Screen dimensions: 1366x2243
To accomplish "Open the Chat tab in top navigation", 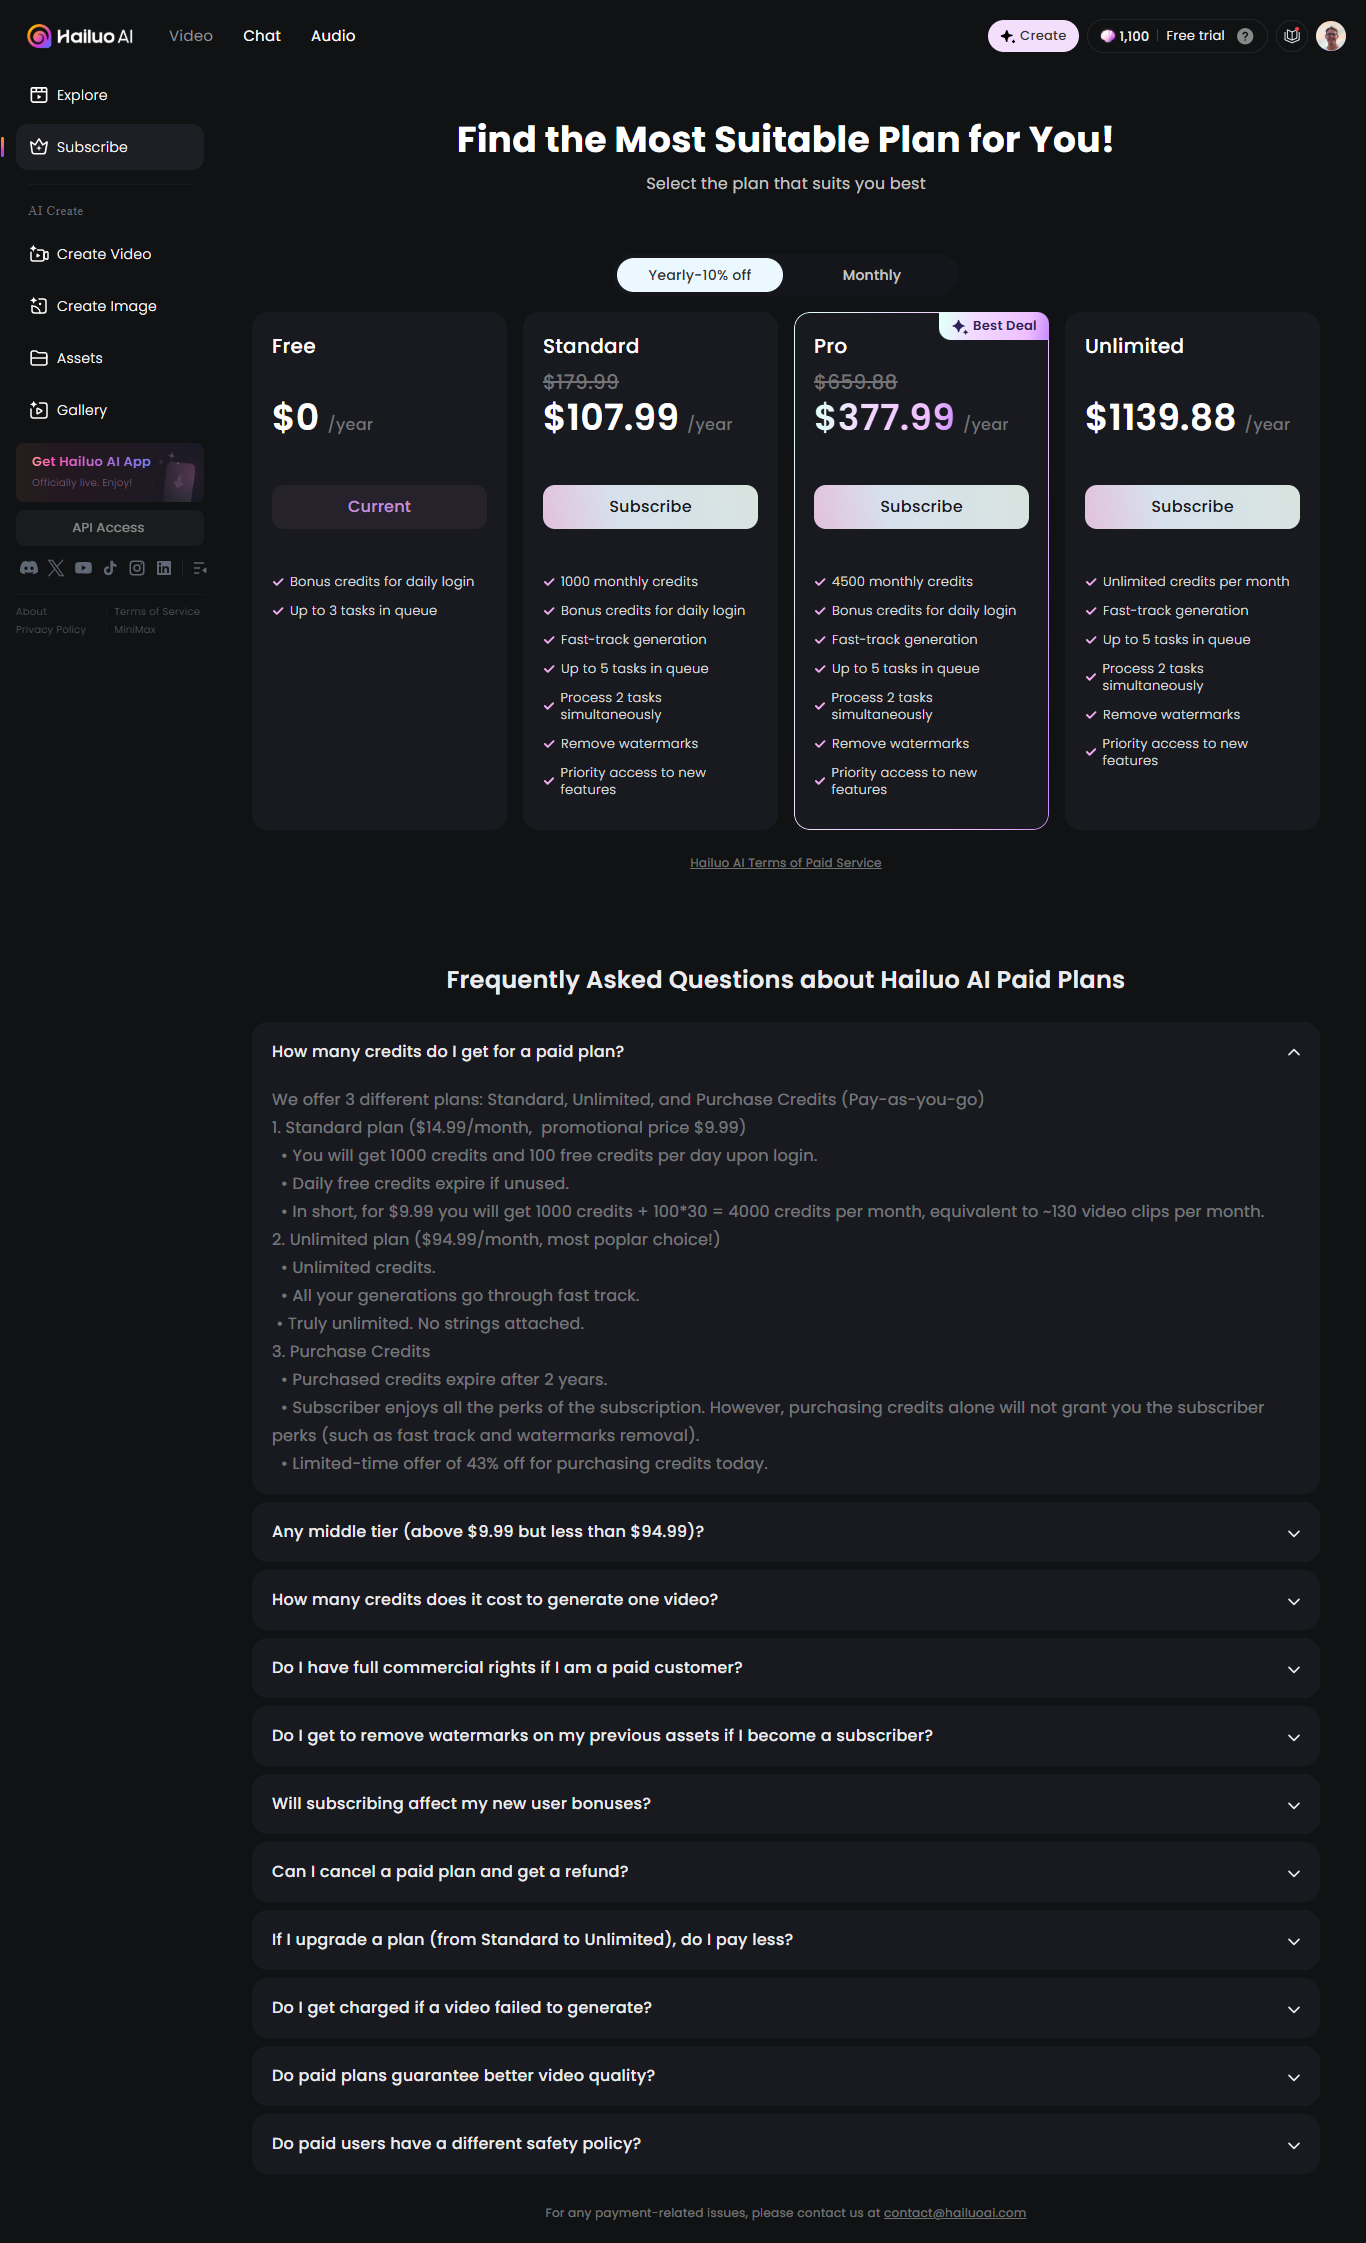I will [262, 36].
